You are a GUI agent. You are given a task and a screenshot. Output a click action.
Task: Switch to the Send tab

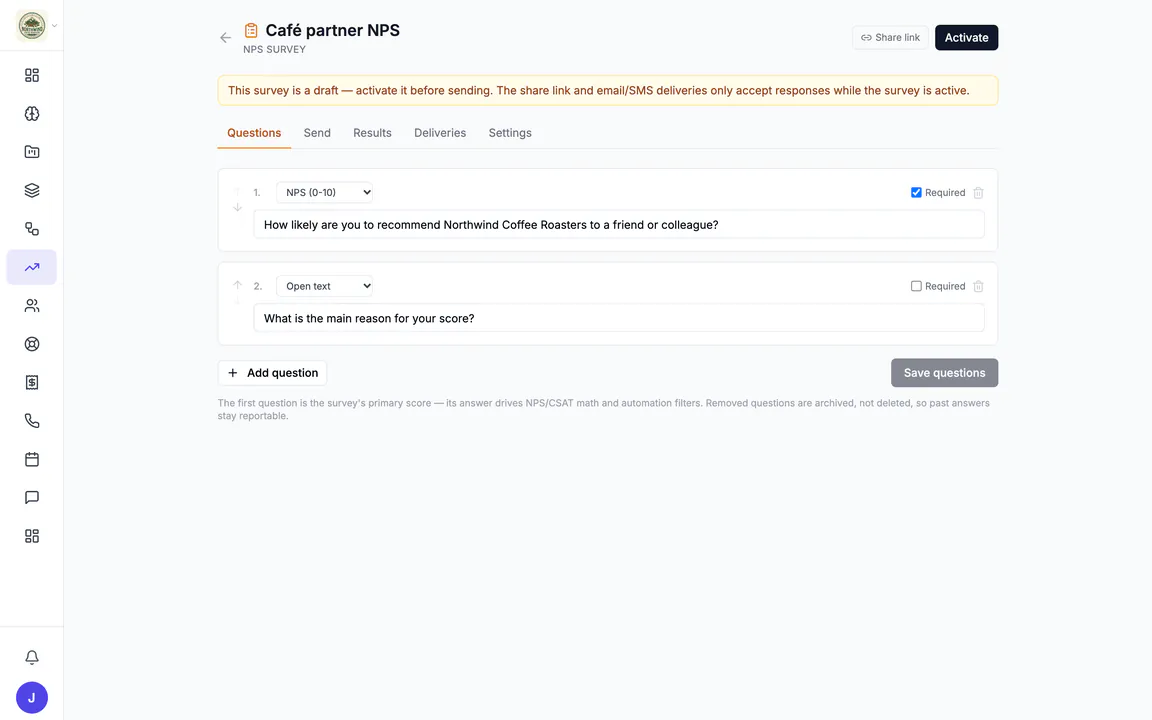click(x=317, y=133)
